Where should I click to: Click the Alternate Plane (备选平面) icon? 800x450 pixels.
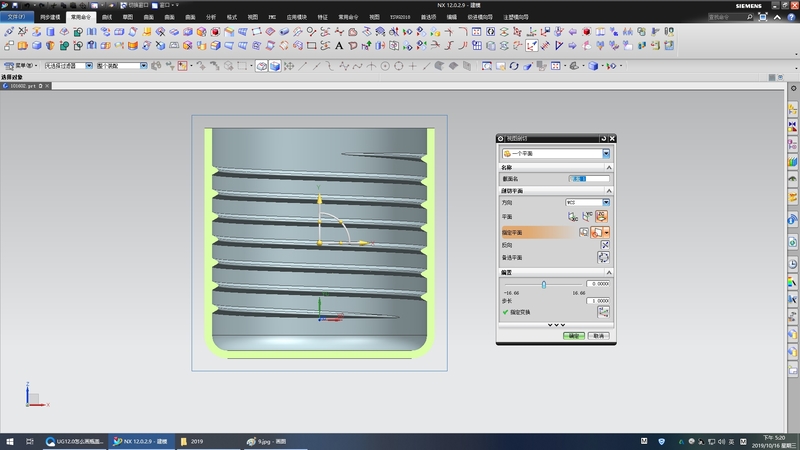click(x=604, y=257)
